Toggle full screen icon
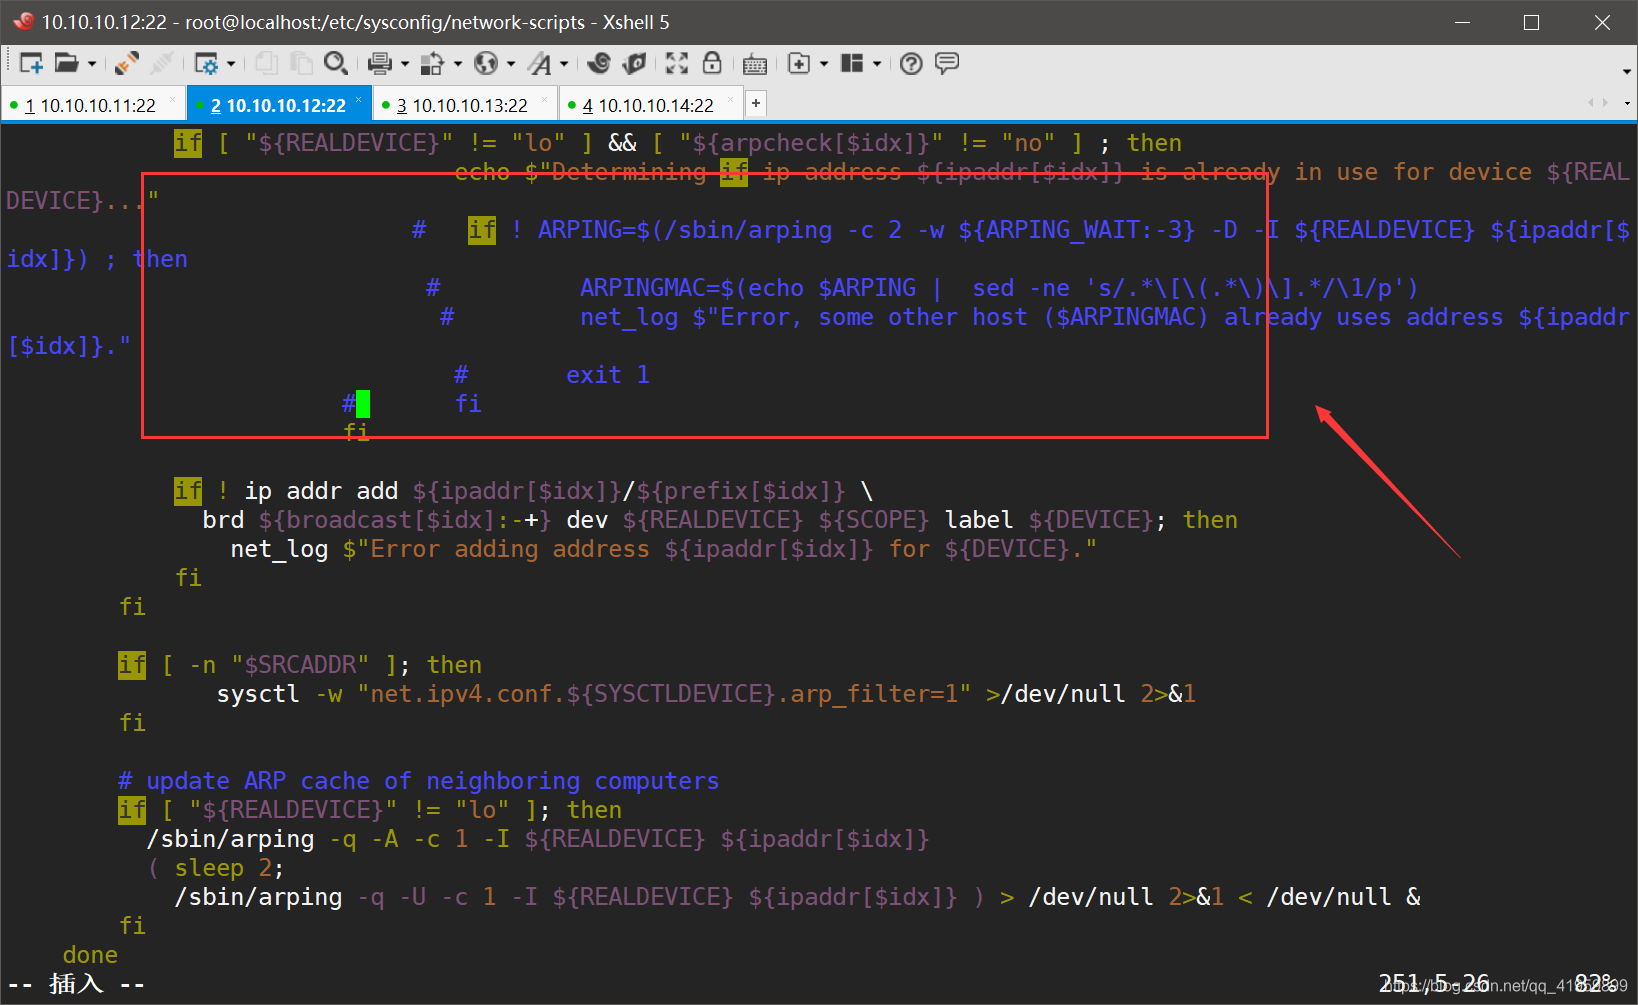This screenshot has height=1005, width=1638. point(677,64)
